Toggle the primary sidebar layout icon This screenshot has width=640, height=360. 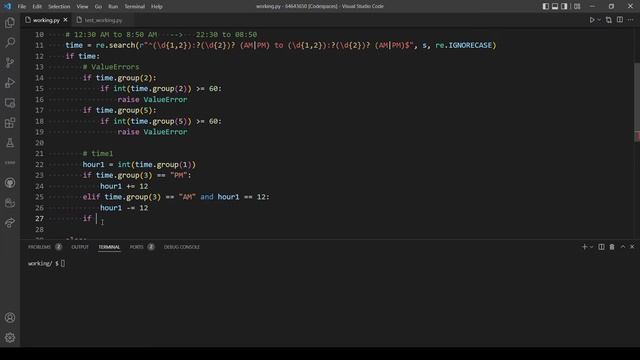546,6
